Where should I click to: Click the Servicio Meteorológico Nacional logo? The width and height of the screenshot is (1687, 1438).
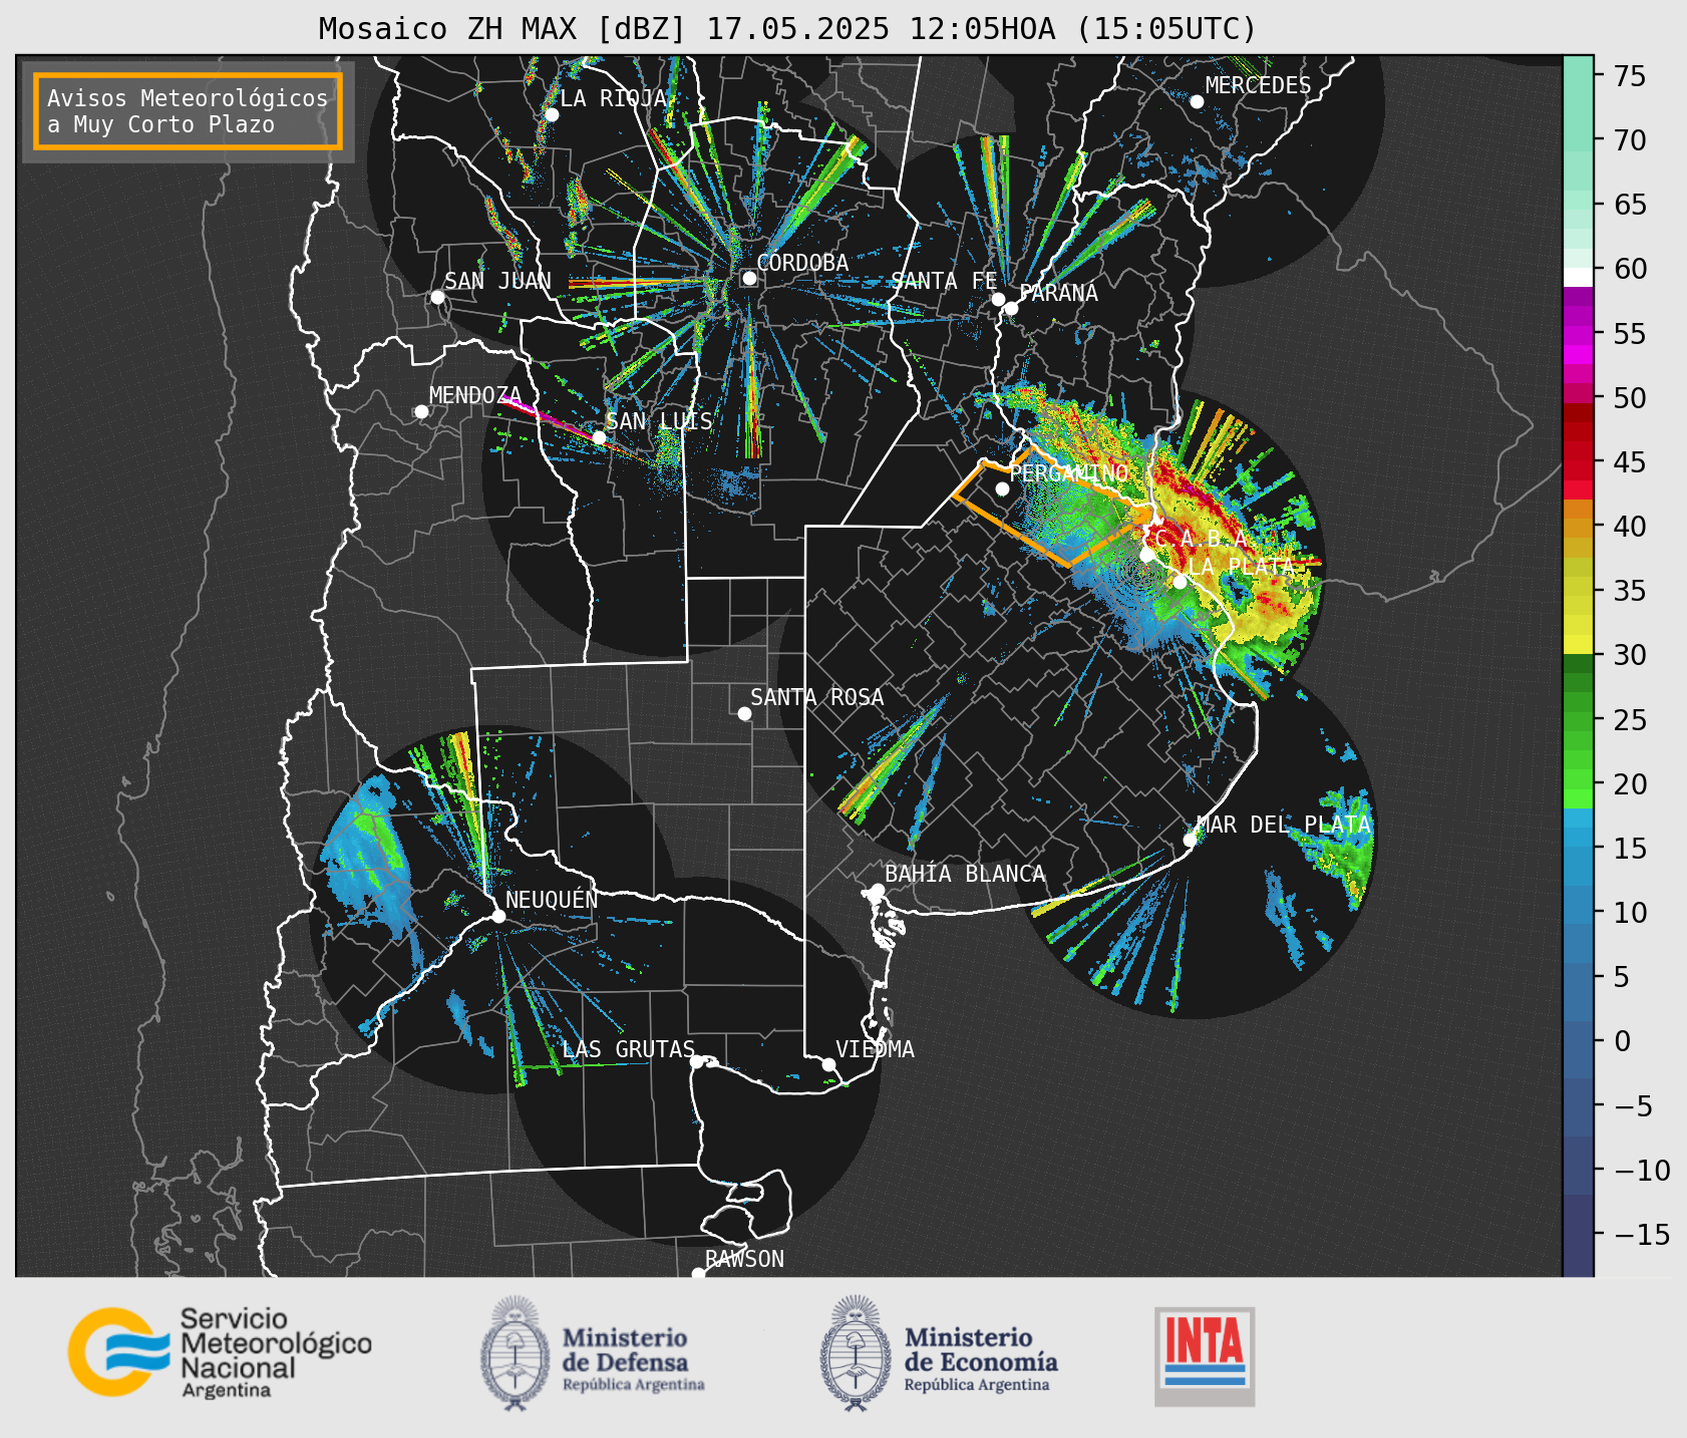[x=220, y=1352]
